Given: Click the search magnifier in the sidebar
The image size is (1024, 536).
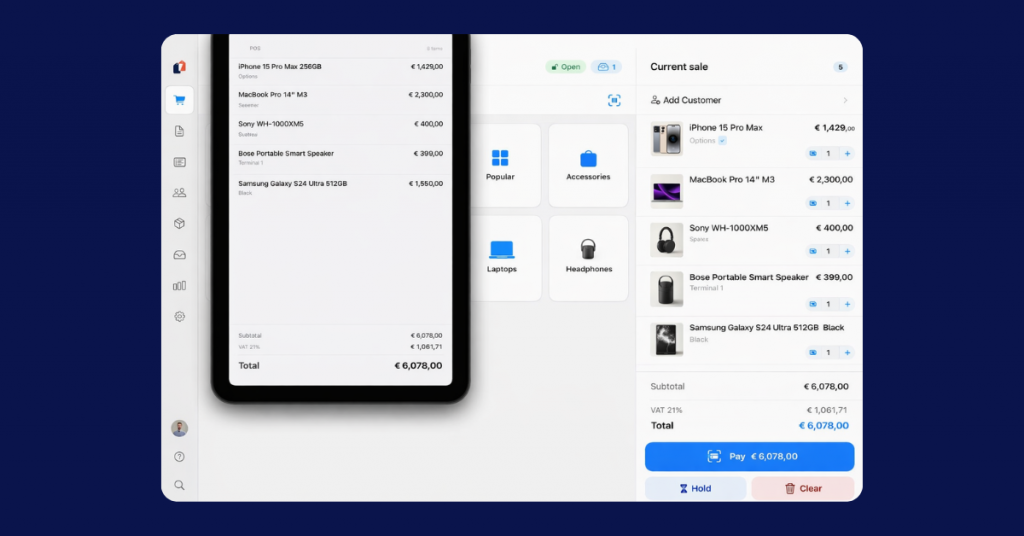Looking at the screenshot, I should pos(179,485).
